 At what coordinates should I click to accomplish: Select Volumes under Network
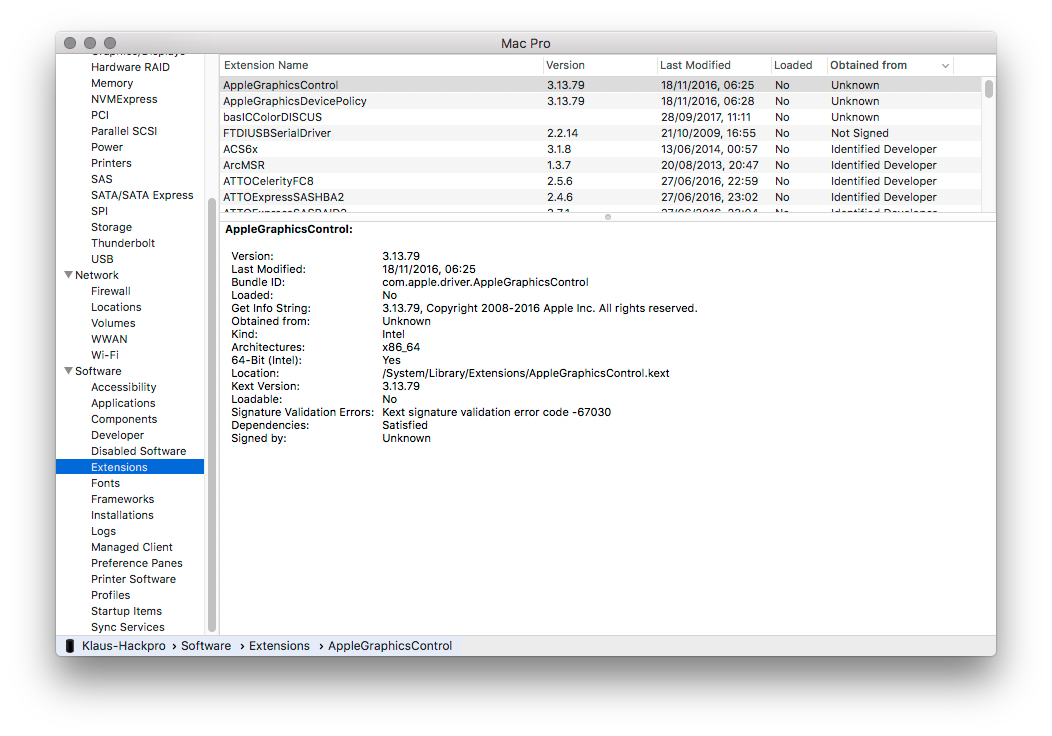coord(113,323)
